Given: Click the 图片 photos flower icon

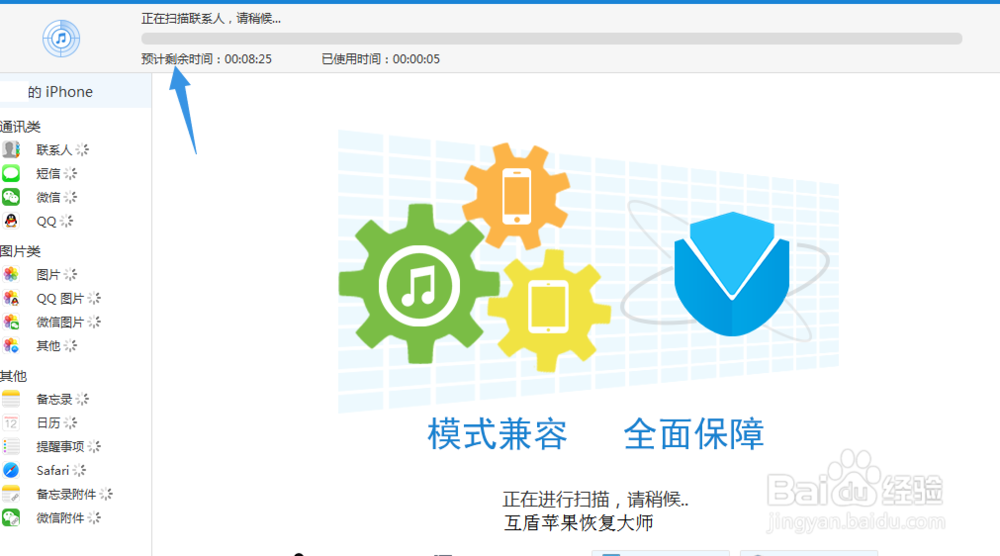Looking at the screenshot, I should tap(11, 274).
